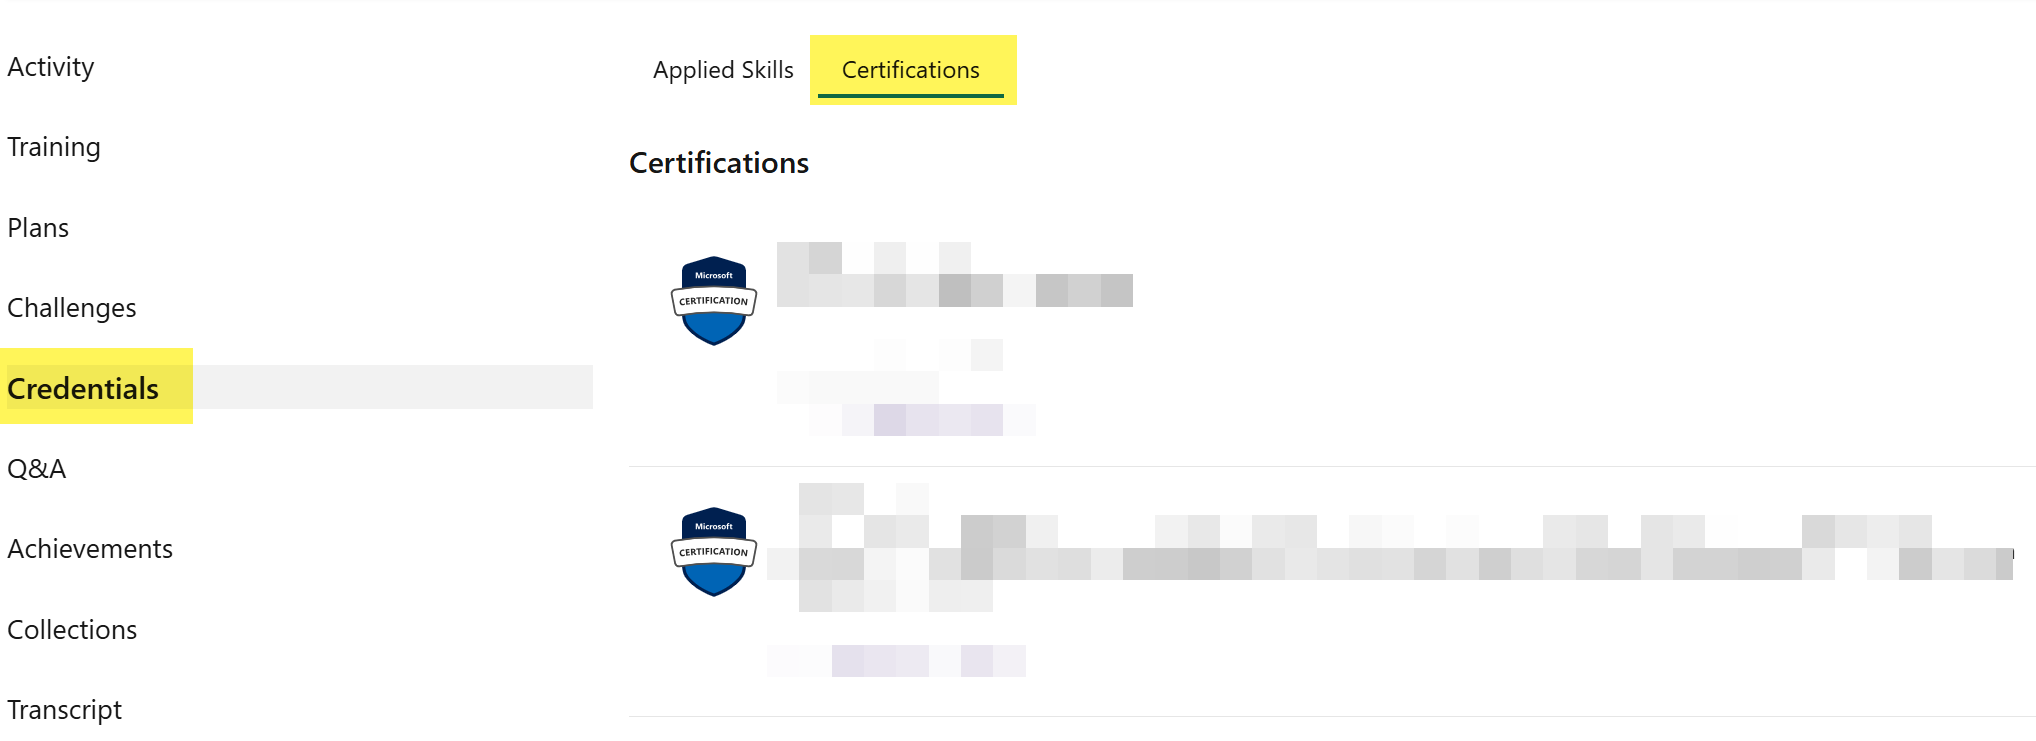Viewport: 2036px width, 741px height.
Task: Click the Certifications heading
Action: point(718,163)
